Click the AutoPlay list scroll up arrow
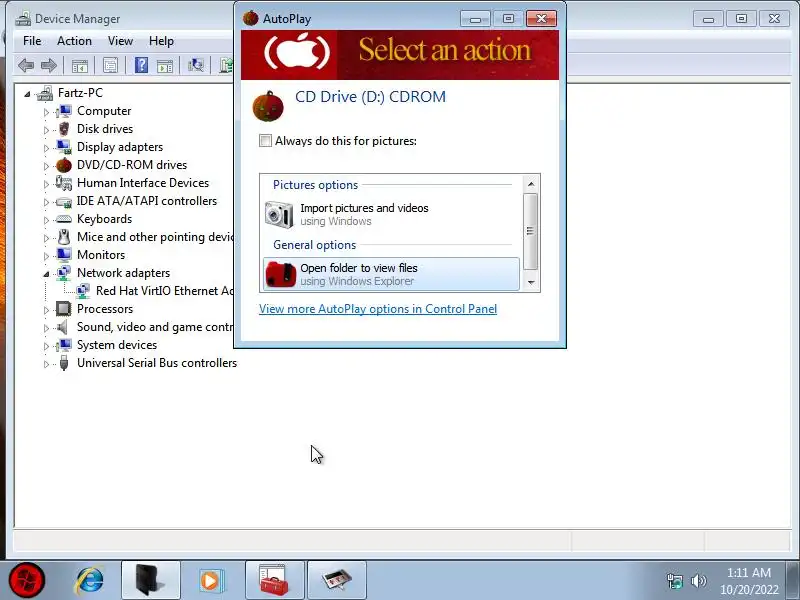 point(531,184)
